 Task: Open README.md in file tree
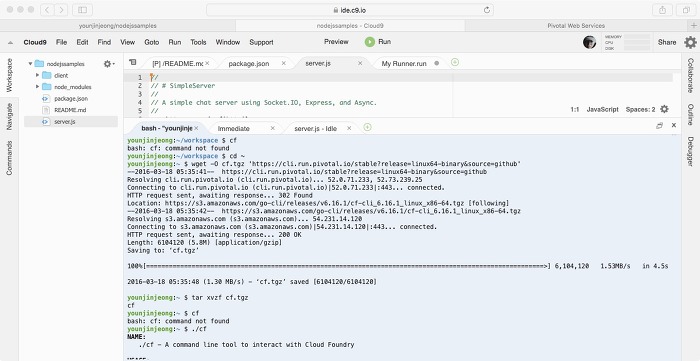71,110
